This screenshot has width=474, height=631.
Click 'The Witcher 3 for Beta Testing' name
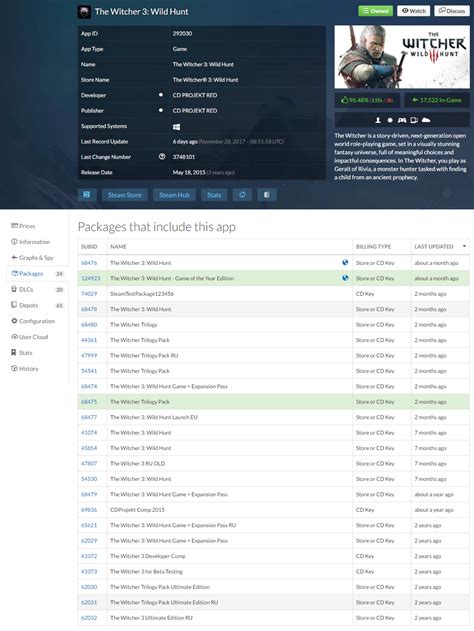tap(146, 571)
